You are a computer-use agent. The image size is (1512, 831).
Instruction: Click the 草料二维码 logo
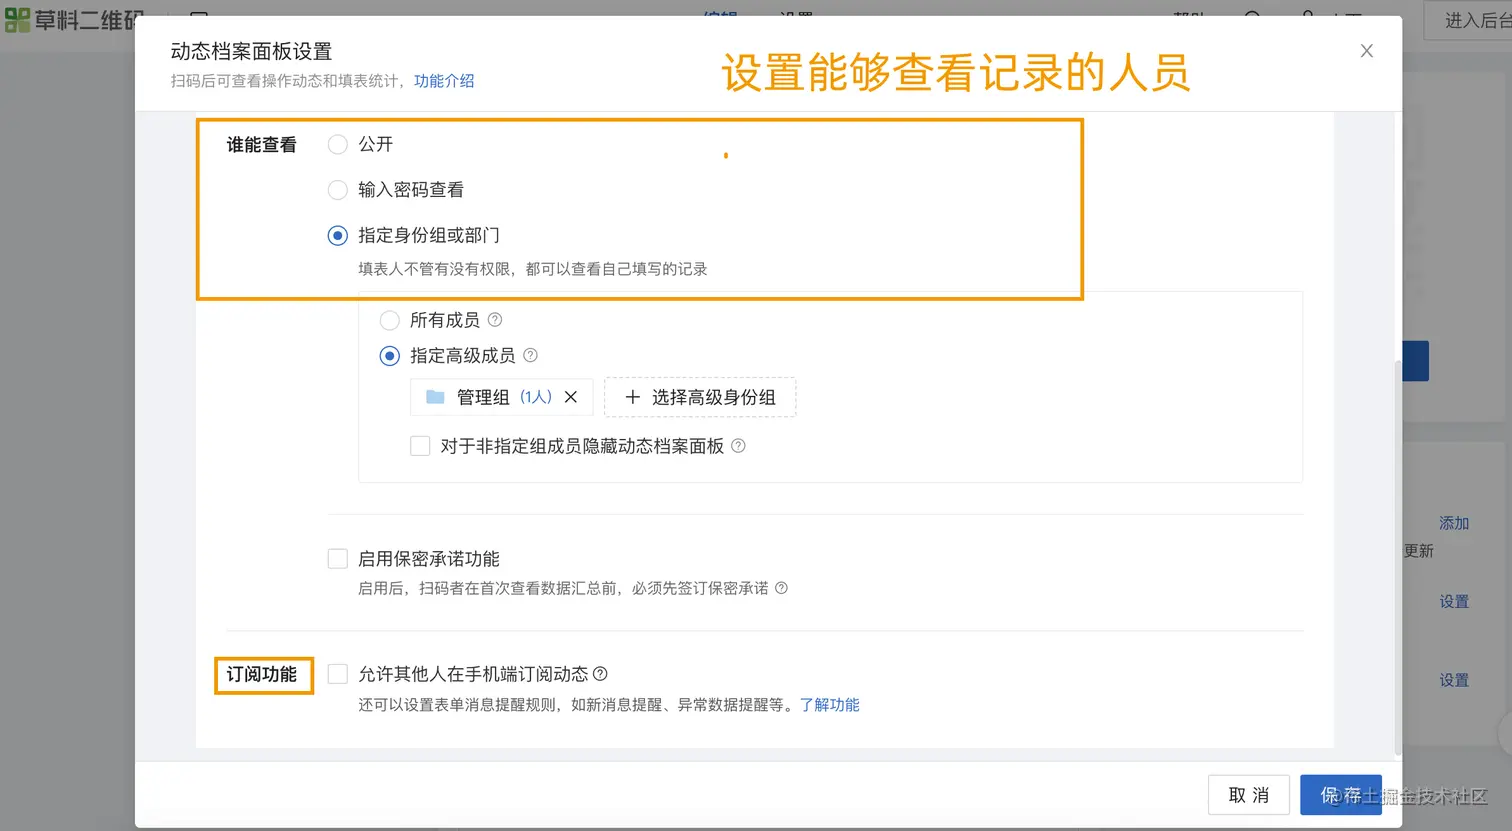pos(75,20)
